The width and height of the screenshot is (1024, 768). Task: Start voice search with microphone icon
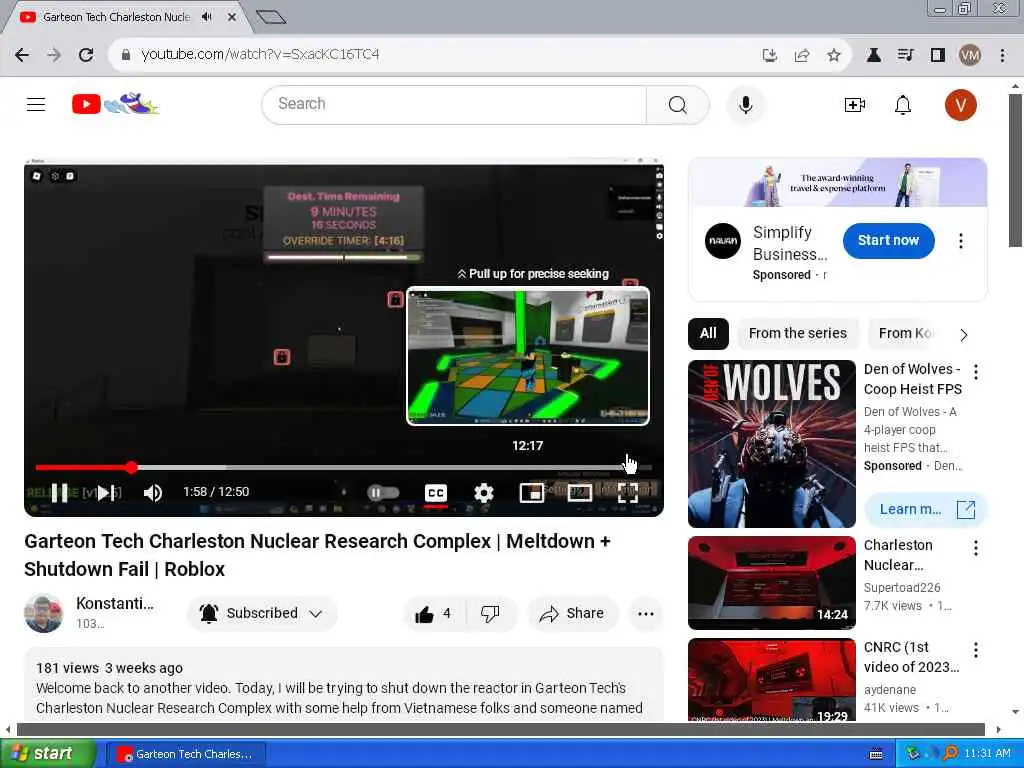pos(745,104)
